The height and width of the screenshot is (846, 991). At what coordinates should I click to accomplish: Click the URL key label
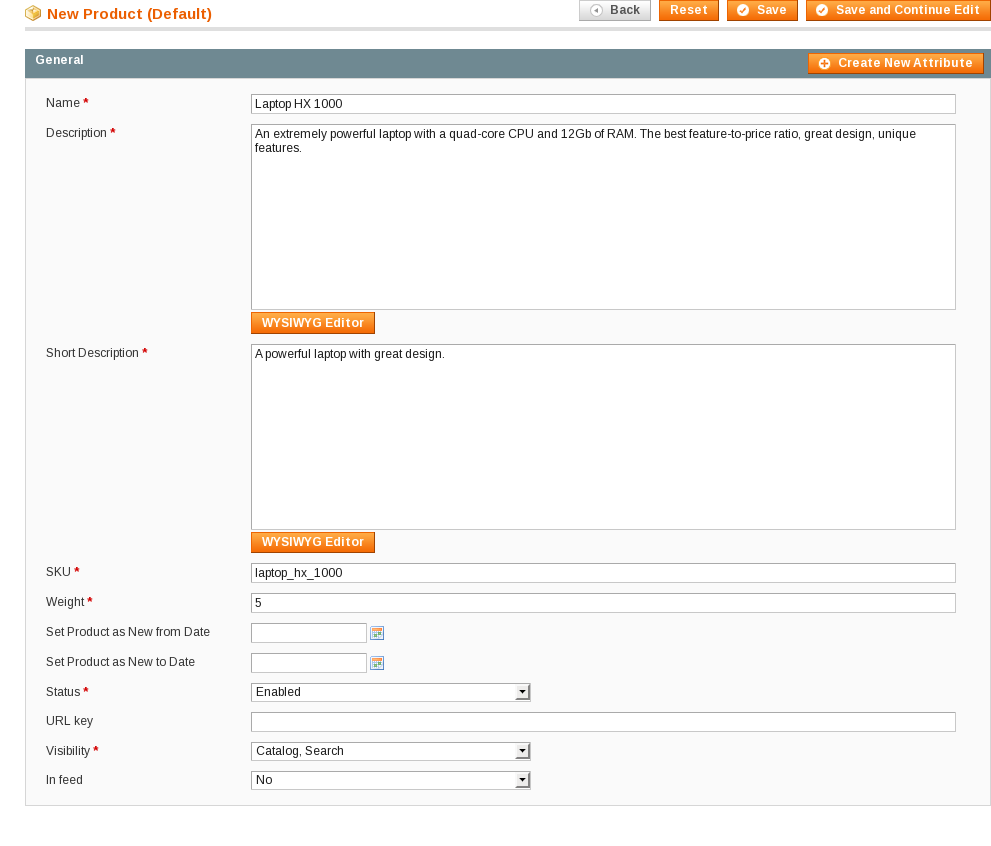click(70, 721)
